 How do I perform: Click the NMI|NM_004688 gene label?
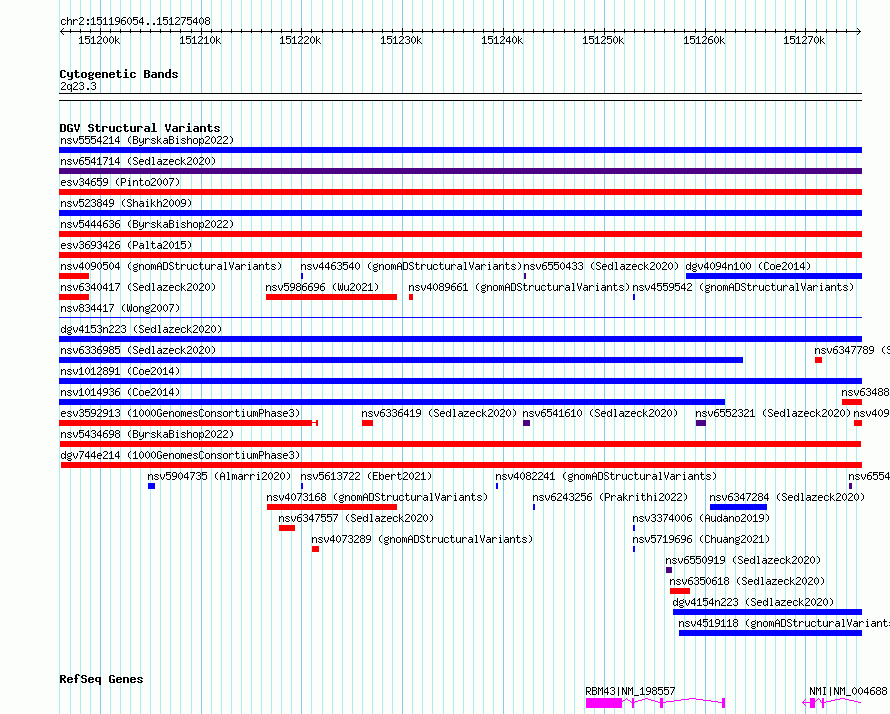point(848,691)
